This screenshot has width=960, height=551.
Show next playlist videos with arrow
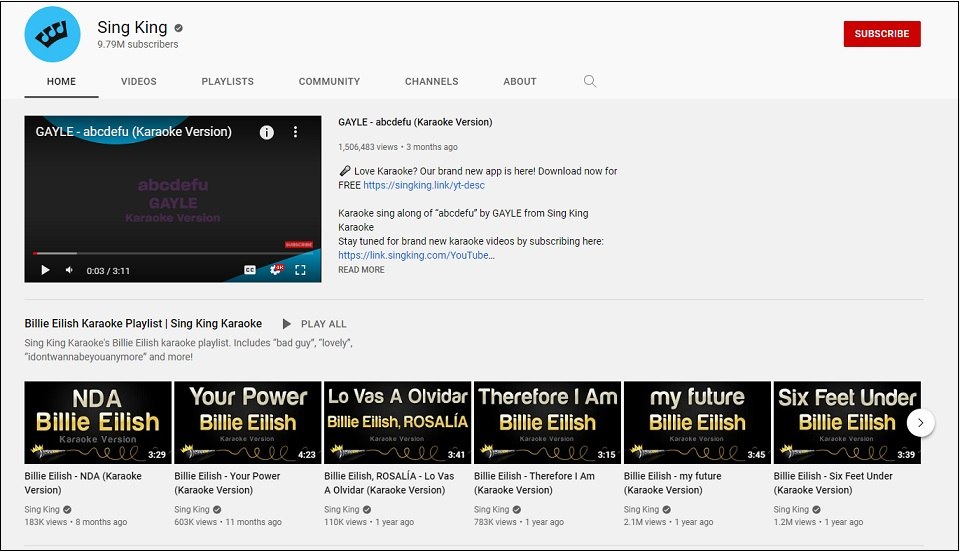[920, 422]
